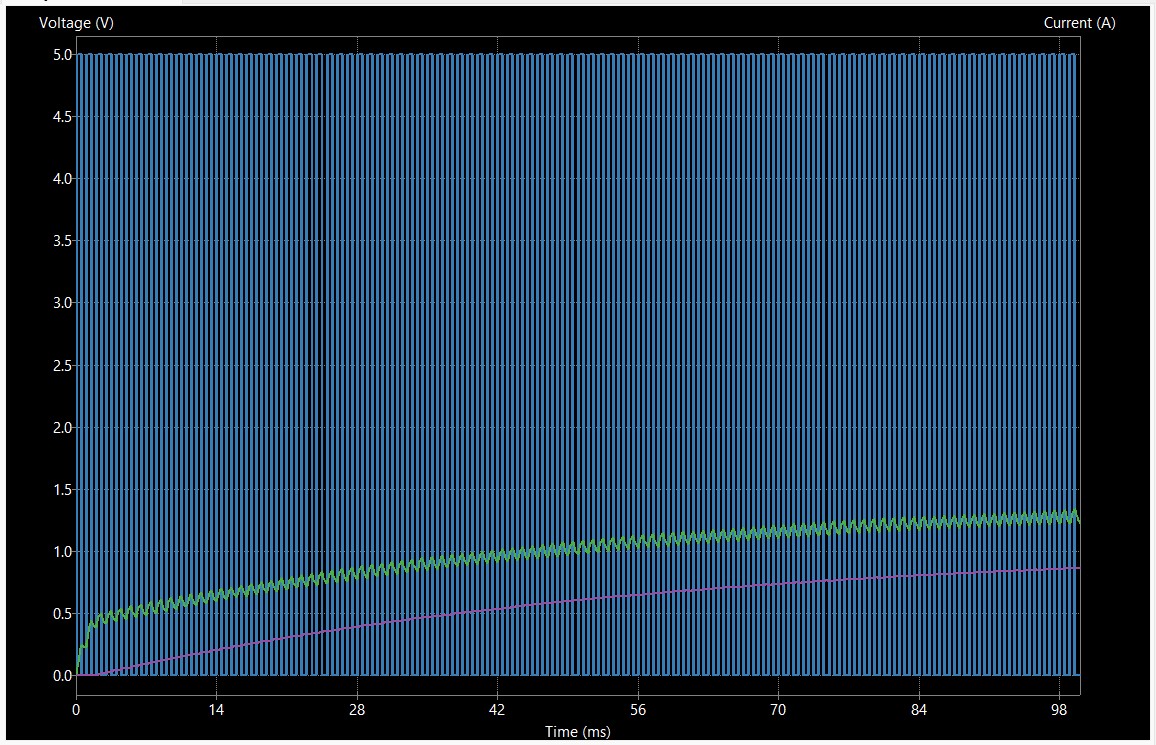Click the Time (ms) axis label

coord(577,732)
